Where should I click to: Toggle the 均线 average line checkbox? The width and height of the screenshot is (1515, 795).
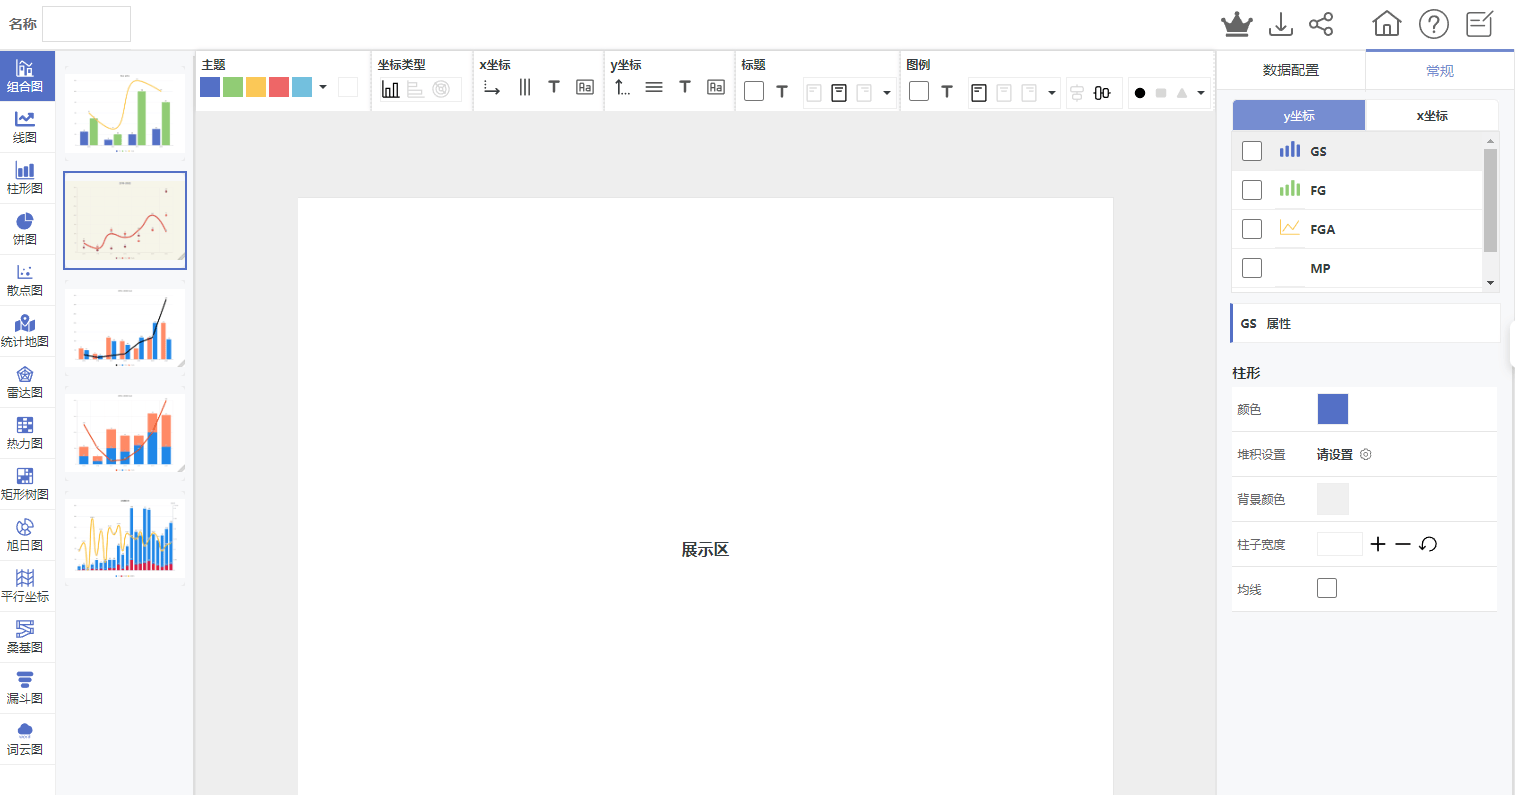click(x=1327, y=588)
